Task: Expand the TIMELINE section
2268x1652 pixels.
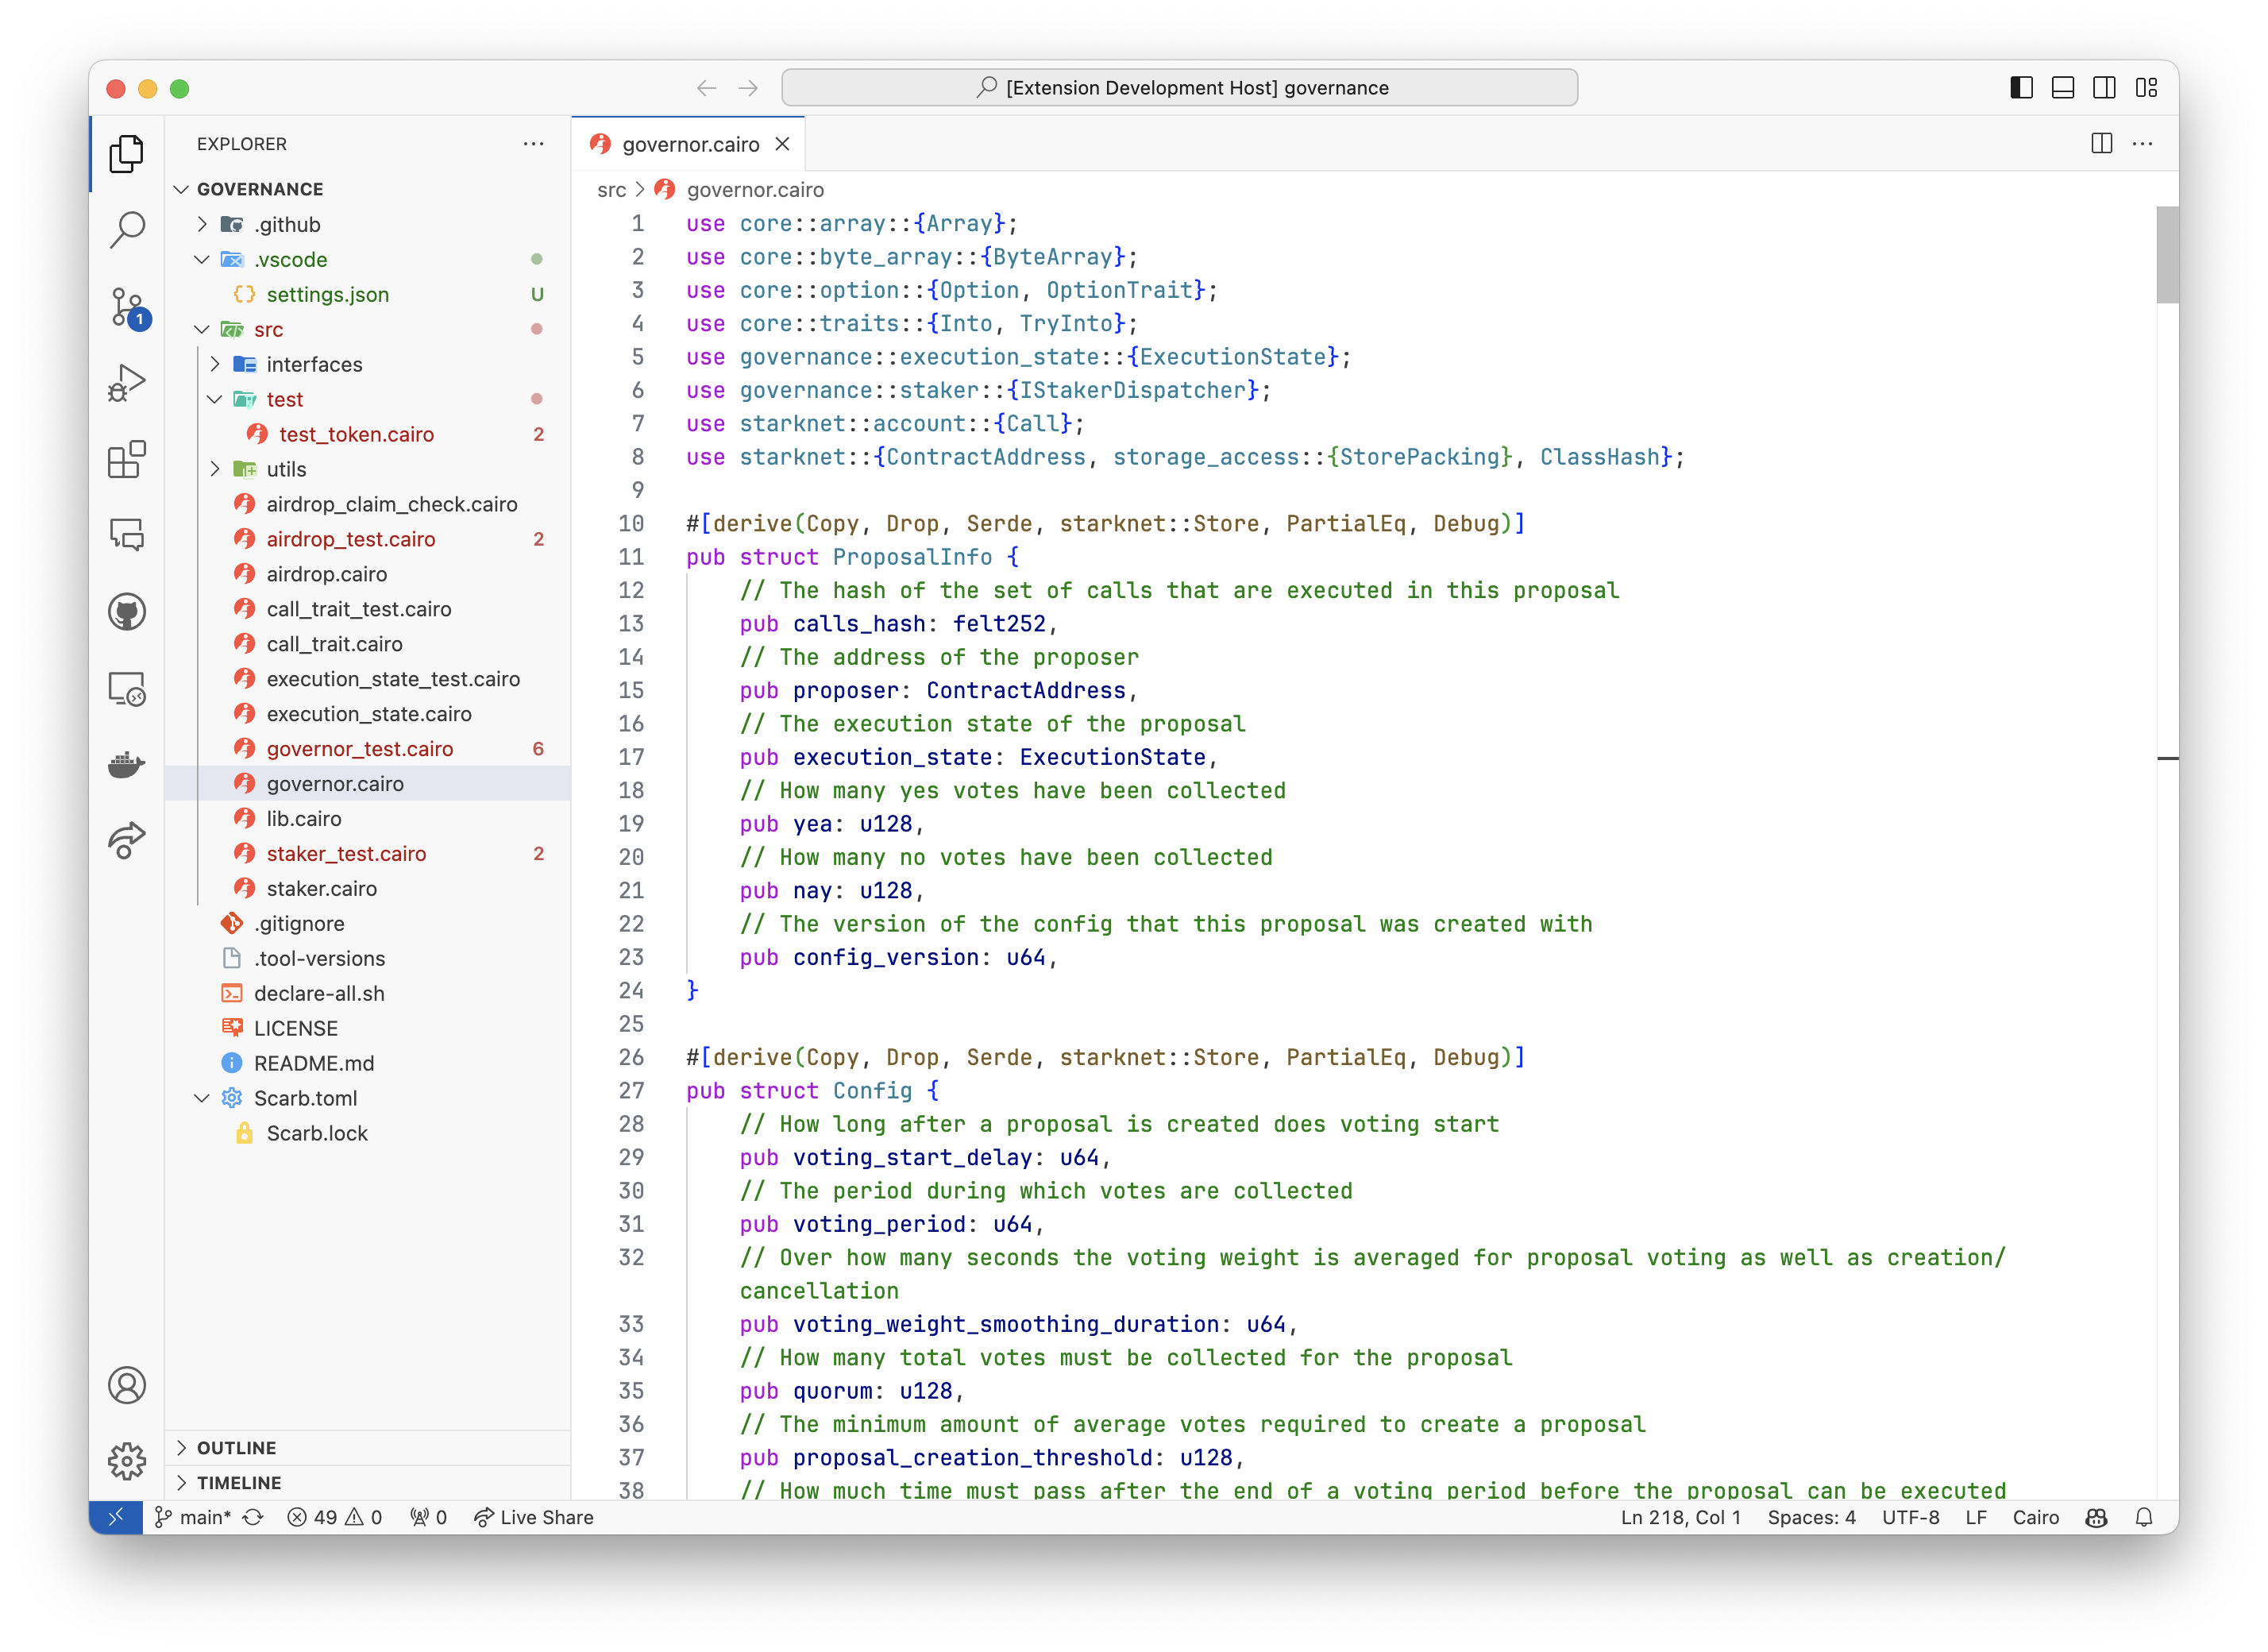Action: coord(367,1483)
